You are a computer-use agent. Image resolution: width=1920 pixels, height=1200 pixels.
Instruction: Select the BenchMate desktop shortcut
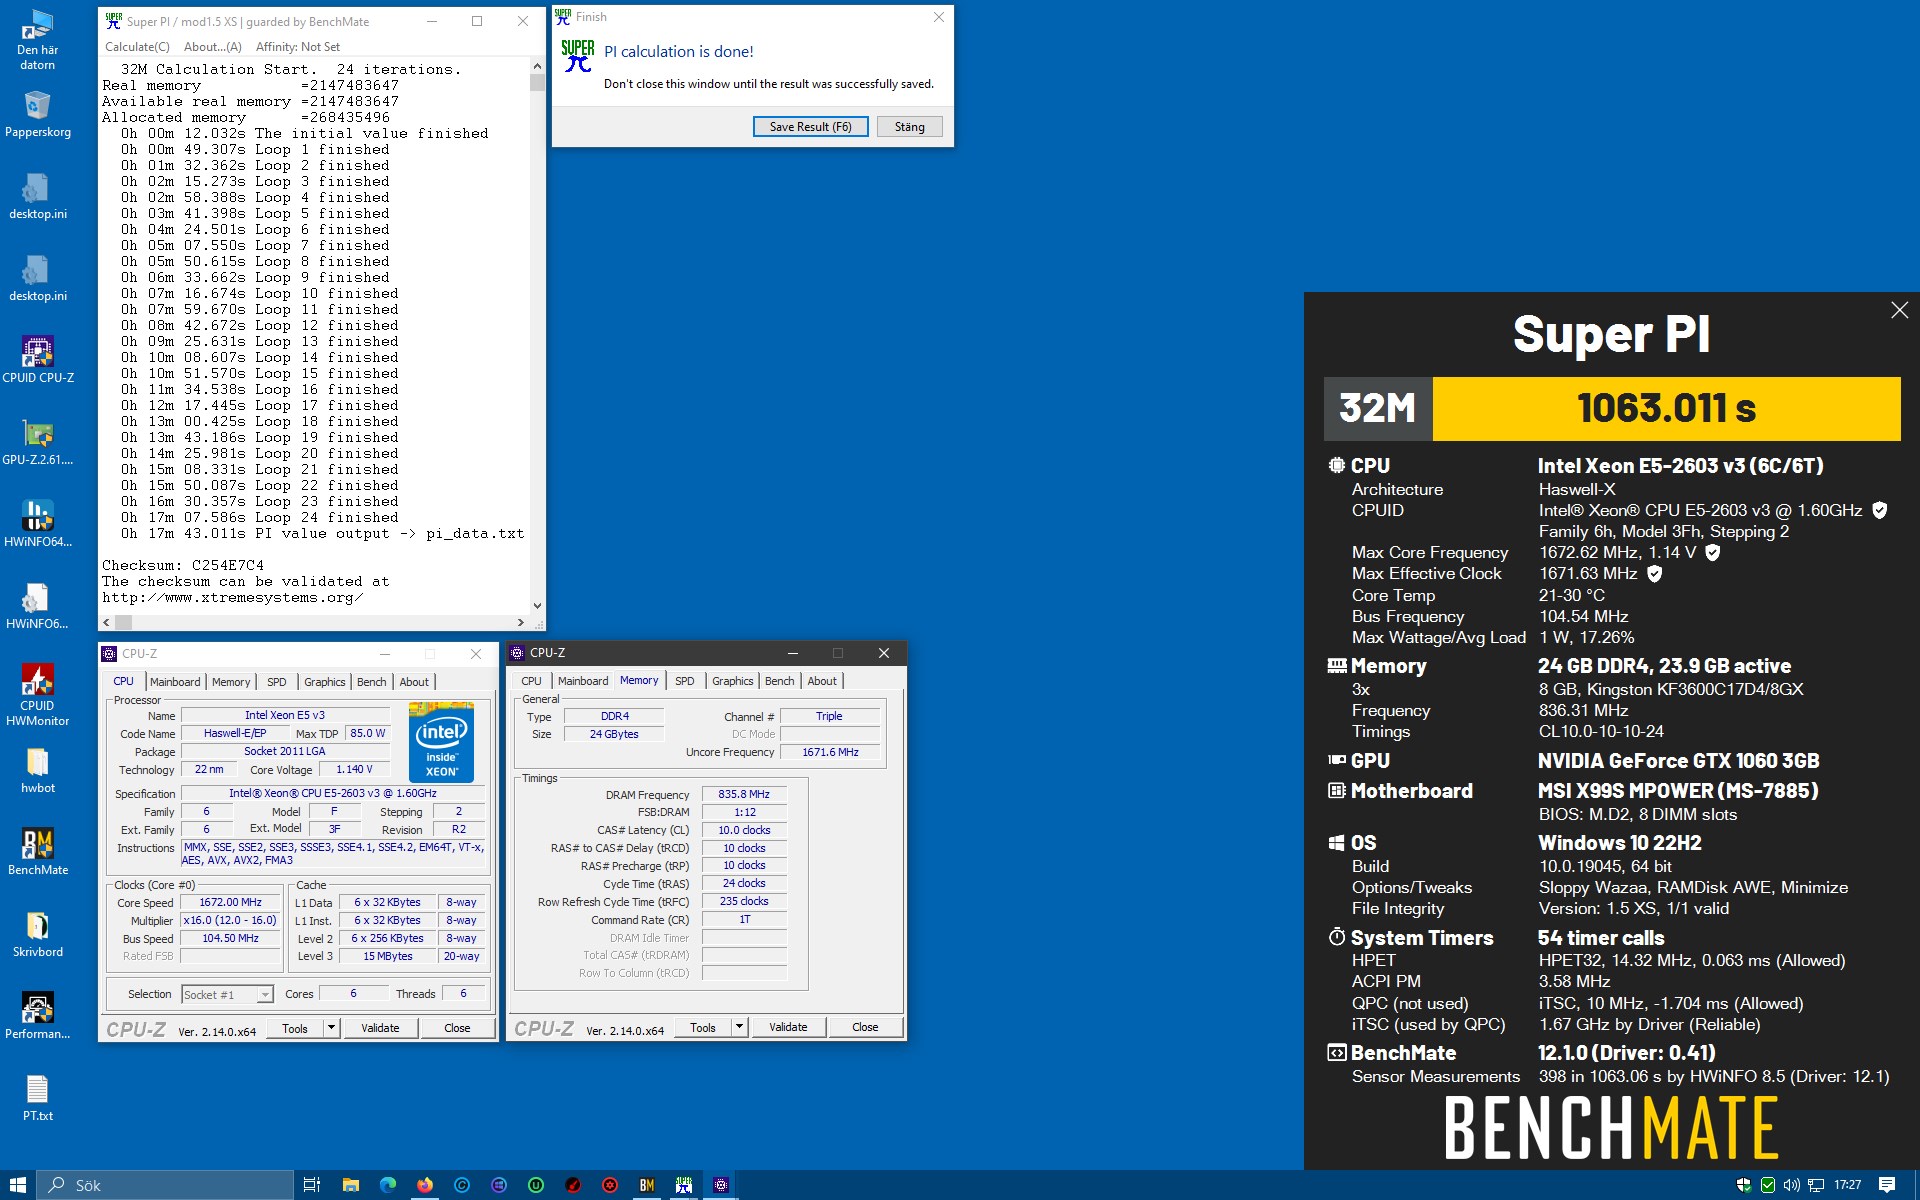click(x=37, y=852)
